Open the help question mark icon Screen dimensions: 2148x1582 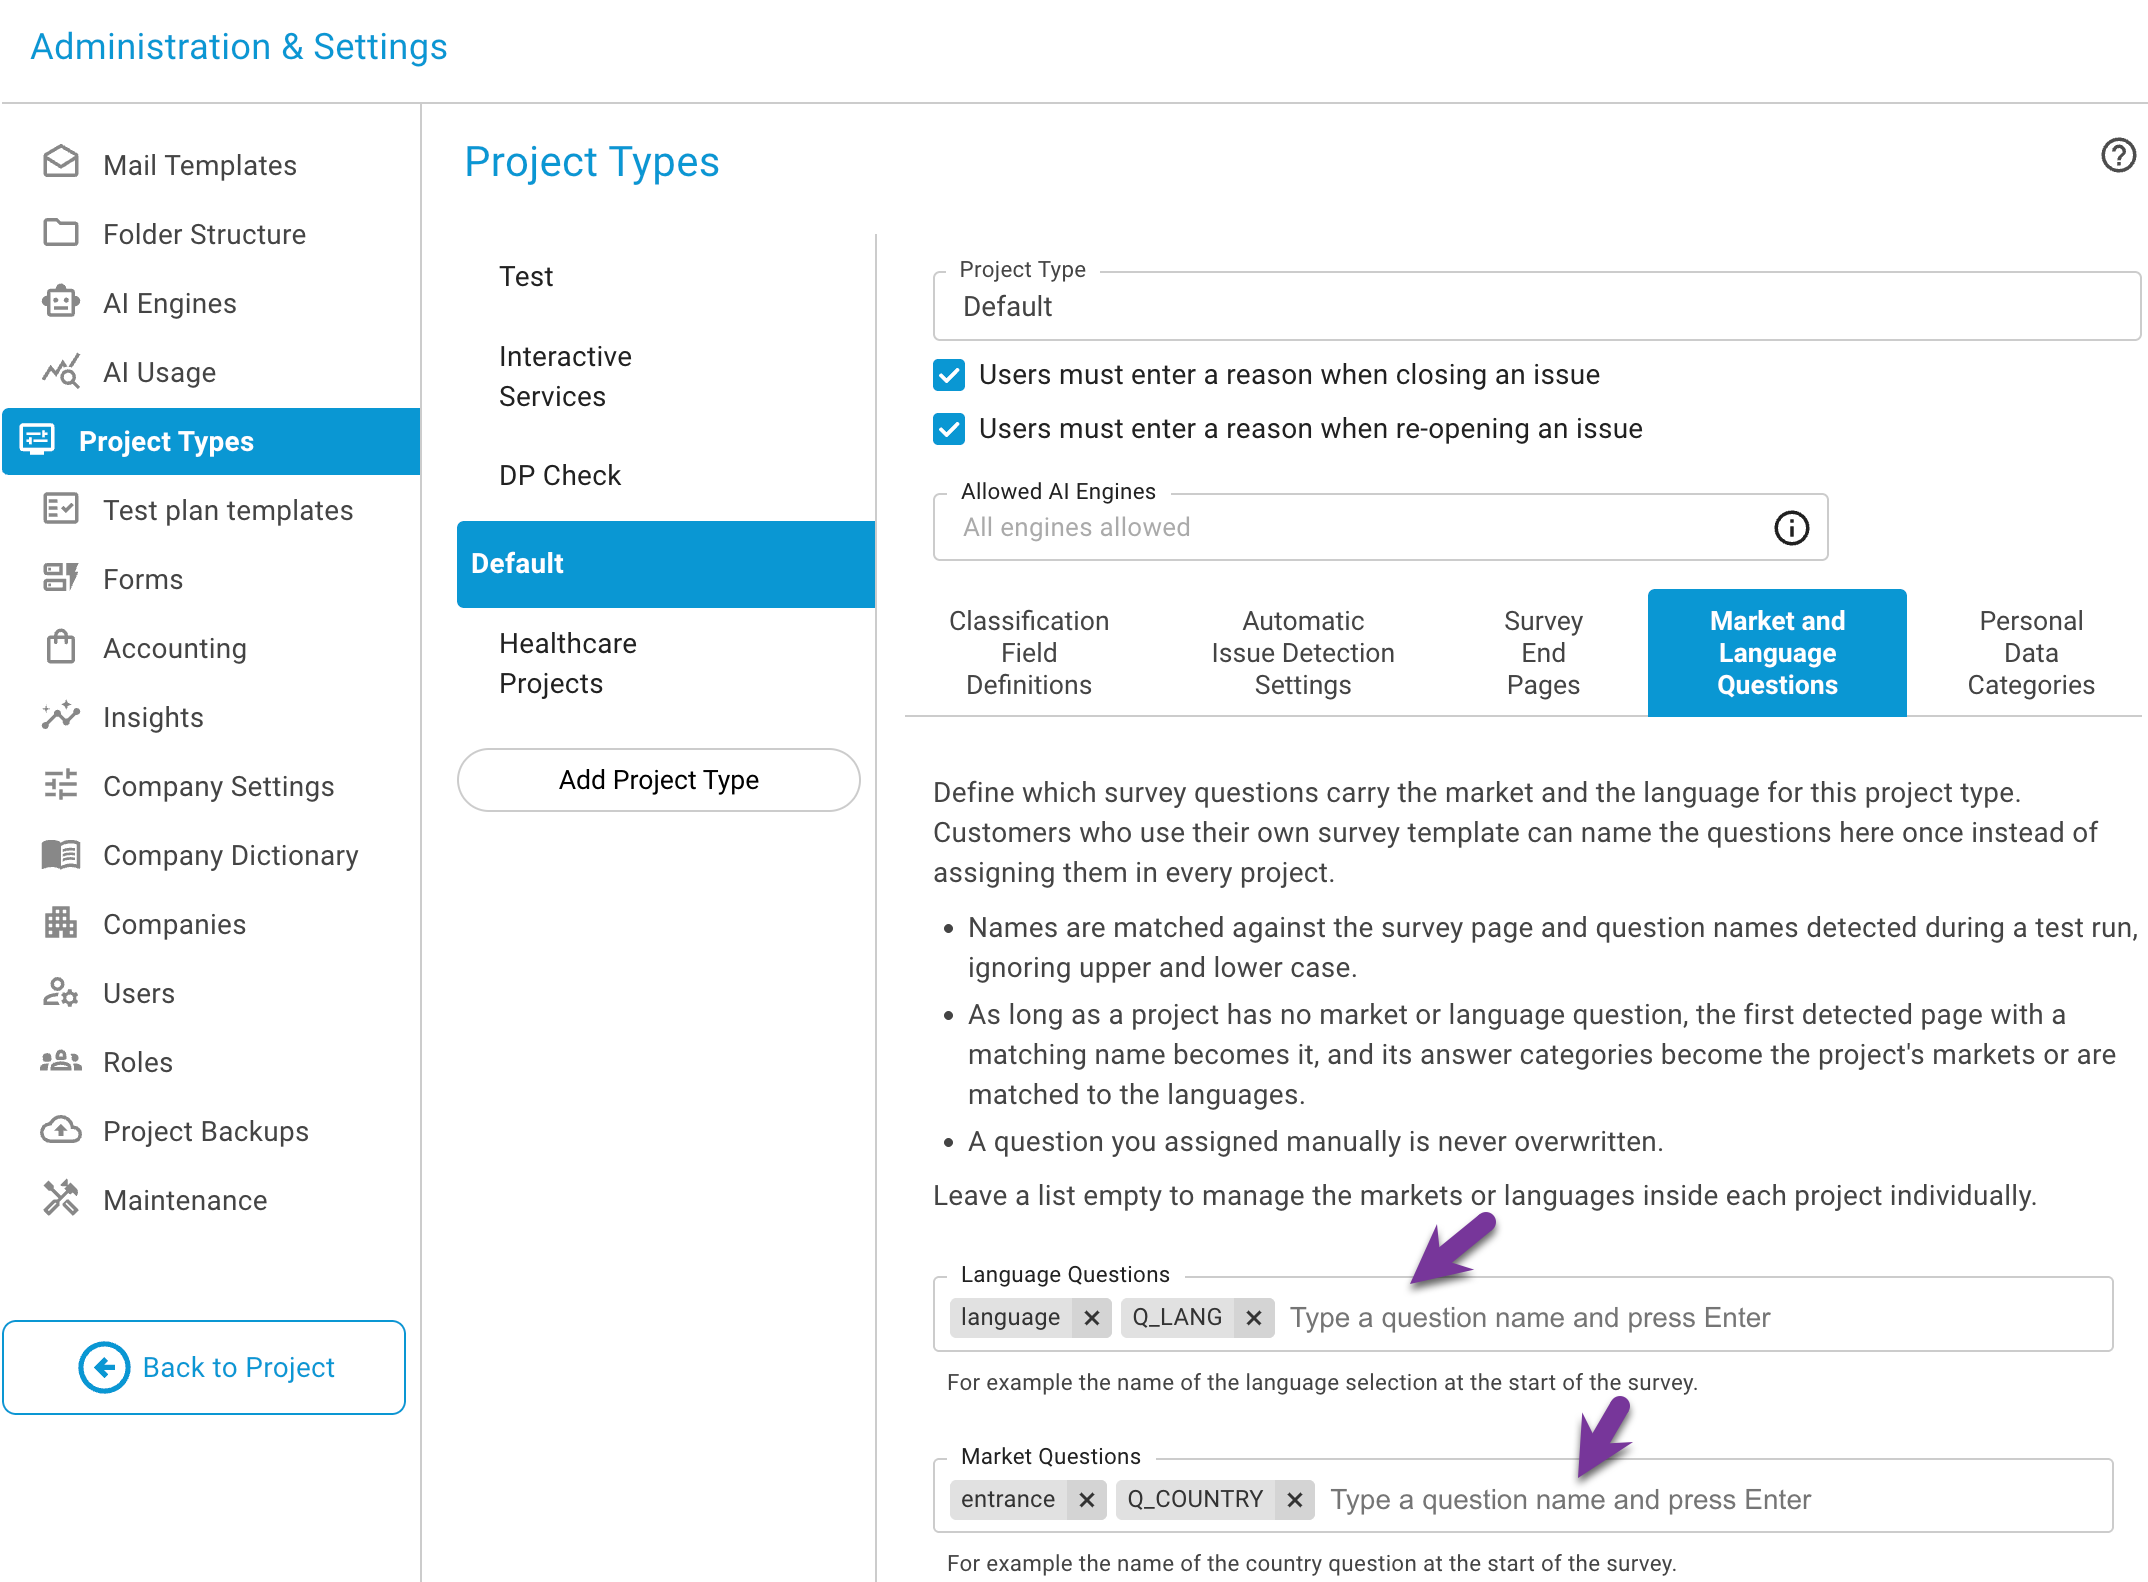click(x=2118, y=156)
